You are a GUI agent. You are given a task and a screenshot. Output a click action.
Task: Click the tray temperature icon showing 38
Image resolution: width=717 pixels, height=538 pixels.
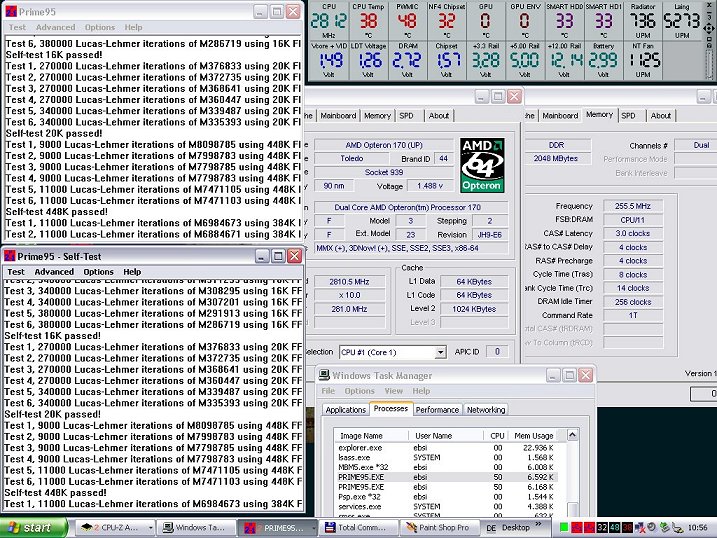[x=627, y=527]
